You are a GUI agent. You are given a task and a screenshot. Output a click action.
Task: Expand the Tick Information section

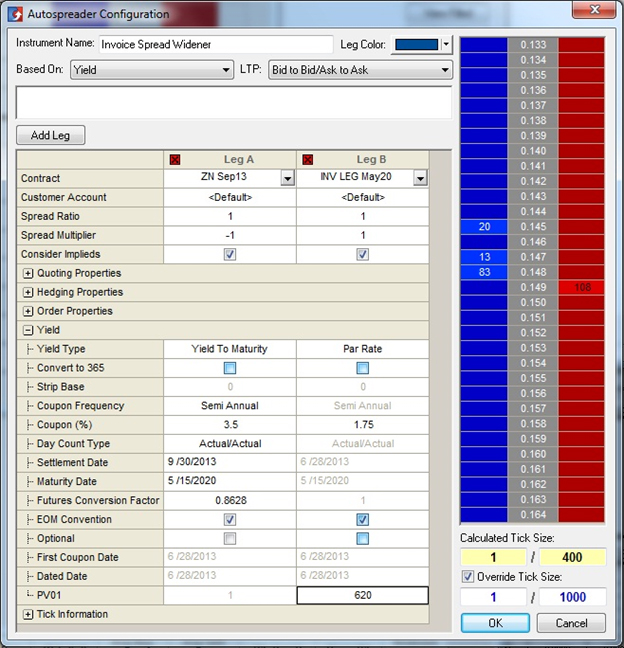click(x=27, y=614)
